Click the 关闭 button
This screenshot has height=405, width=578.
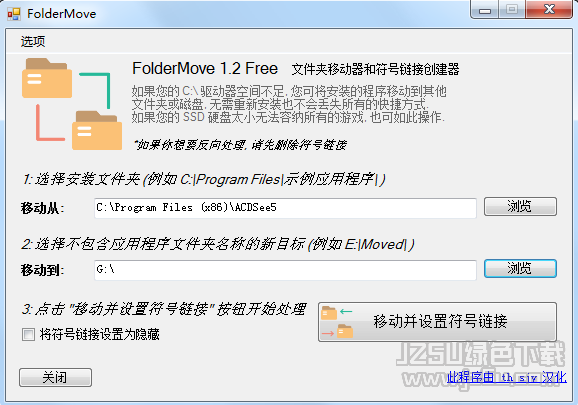pos(55,377)
